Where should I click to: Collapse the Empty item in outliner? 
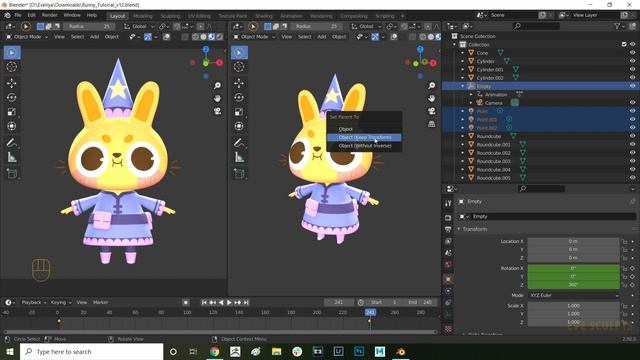pyautogui.click(x=462, y=86)
